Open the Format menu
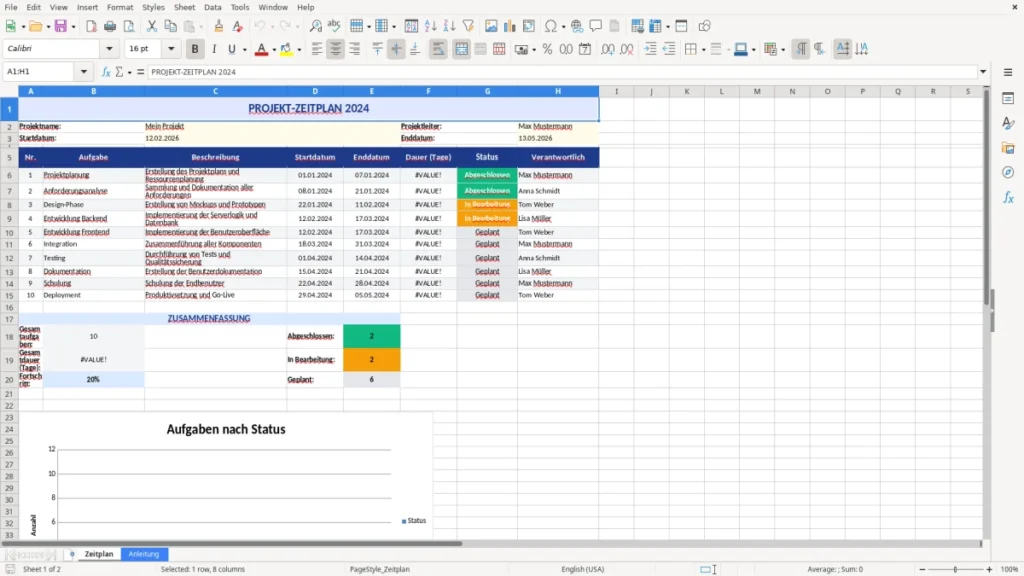1024x576 pixels. pyautogui.click(x=120, y=7)
